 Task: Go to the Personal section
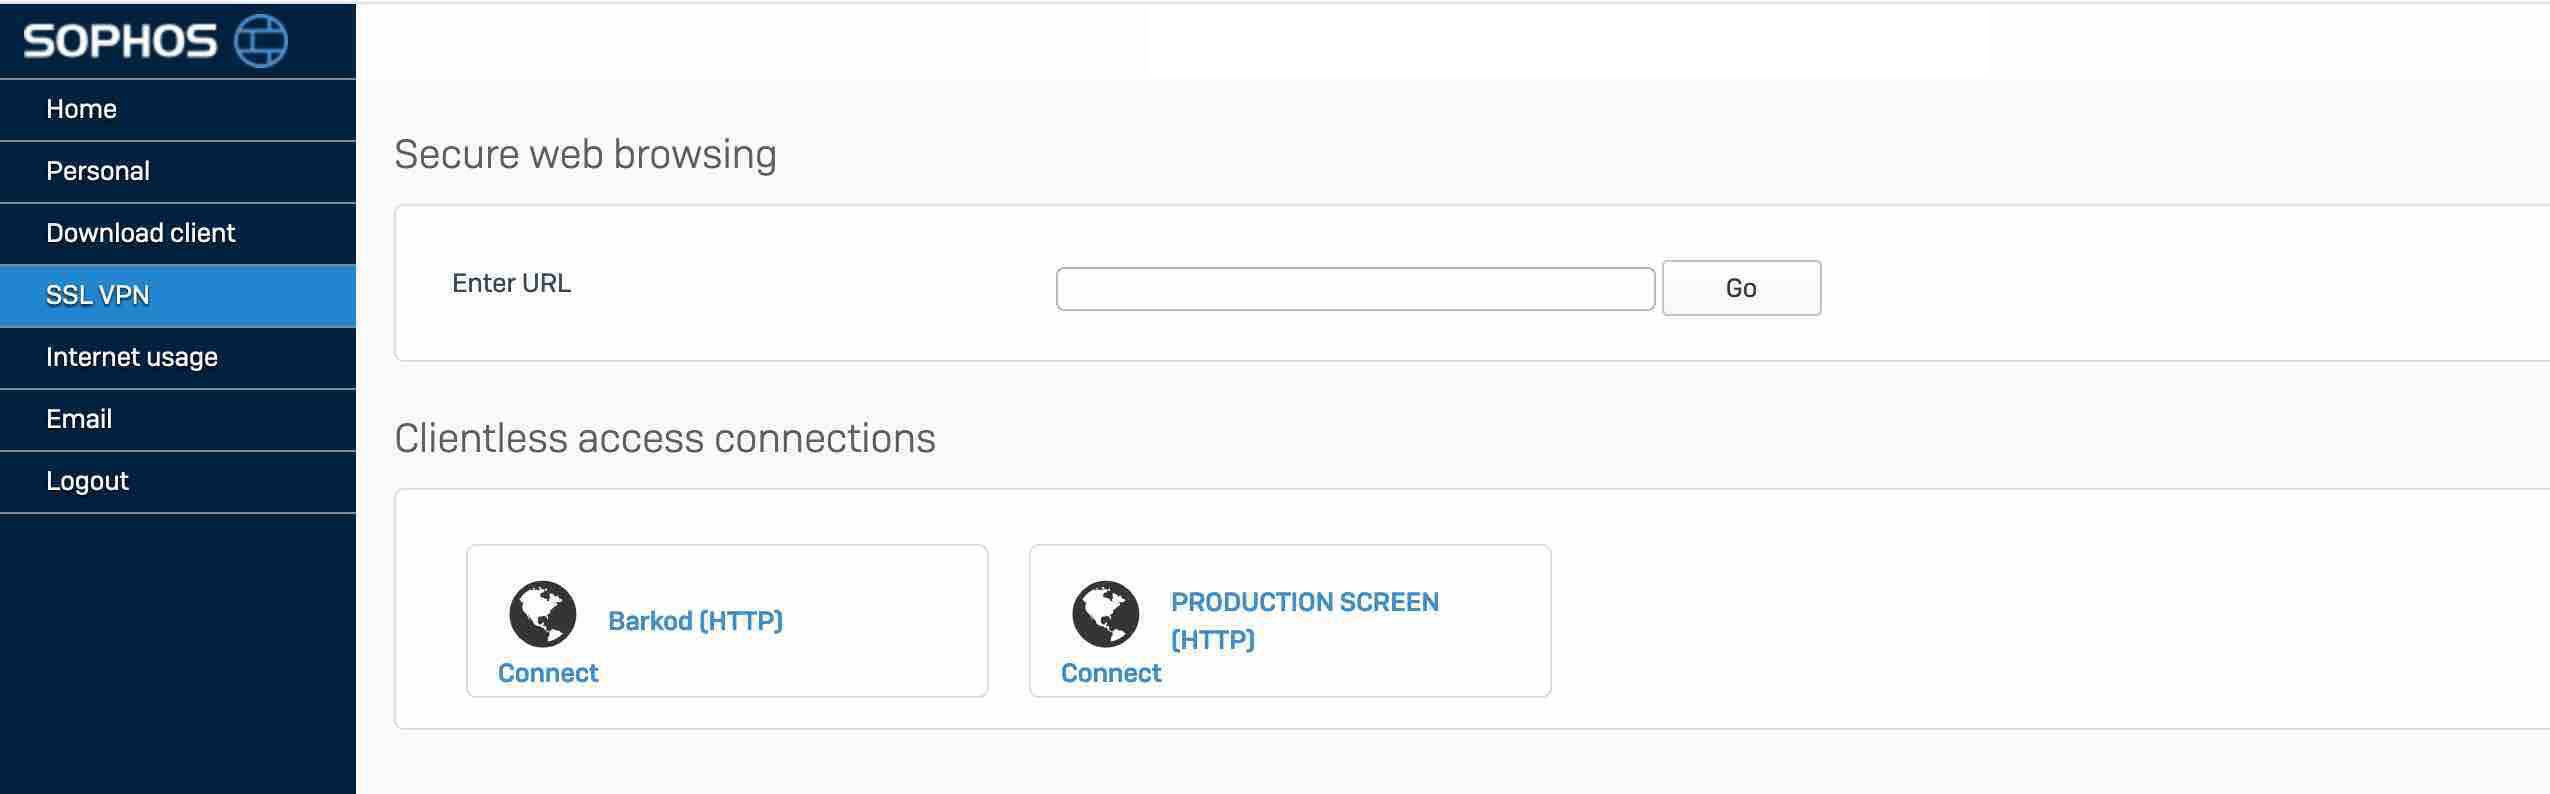click(178, 171)
